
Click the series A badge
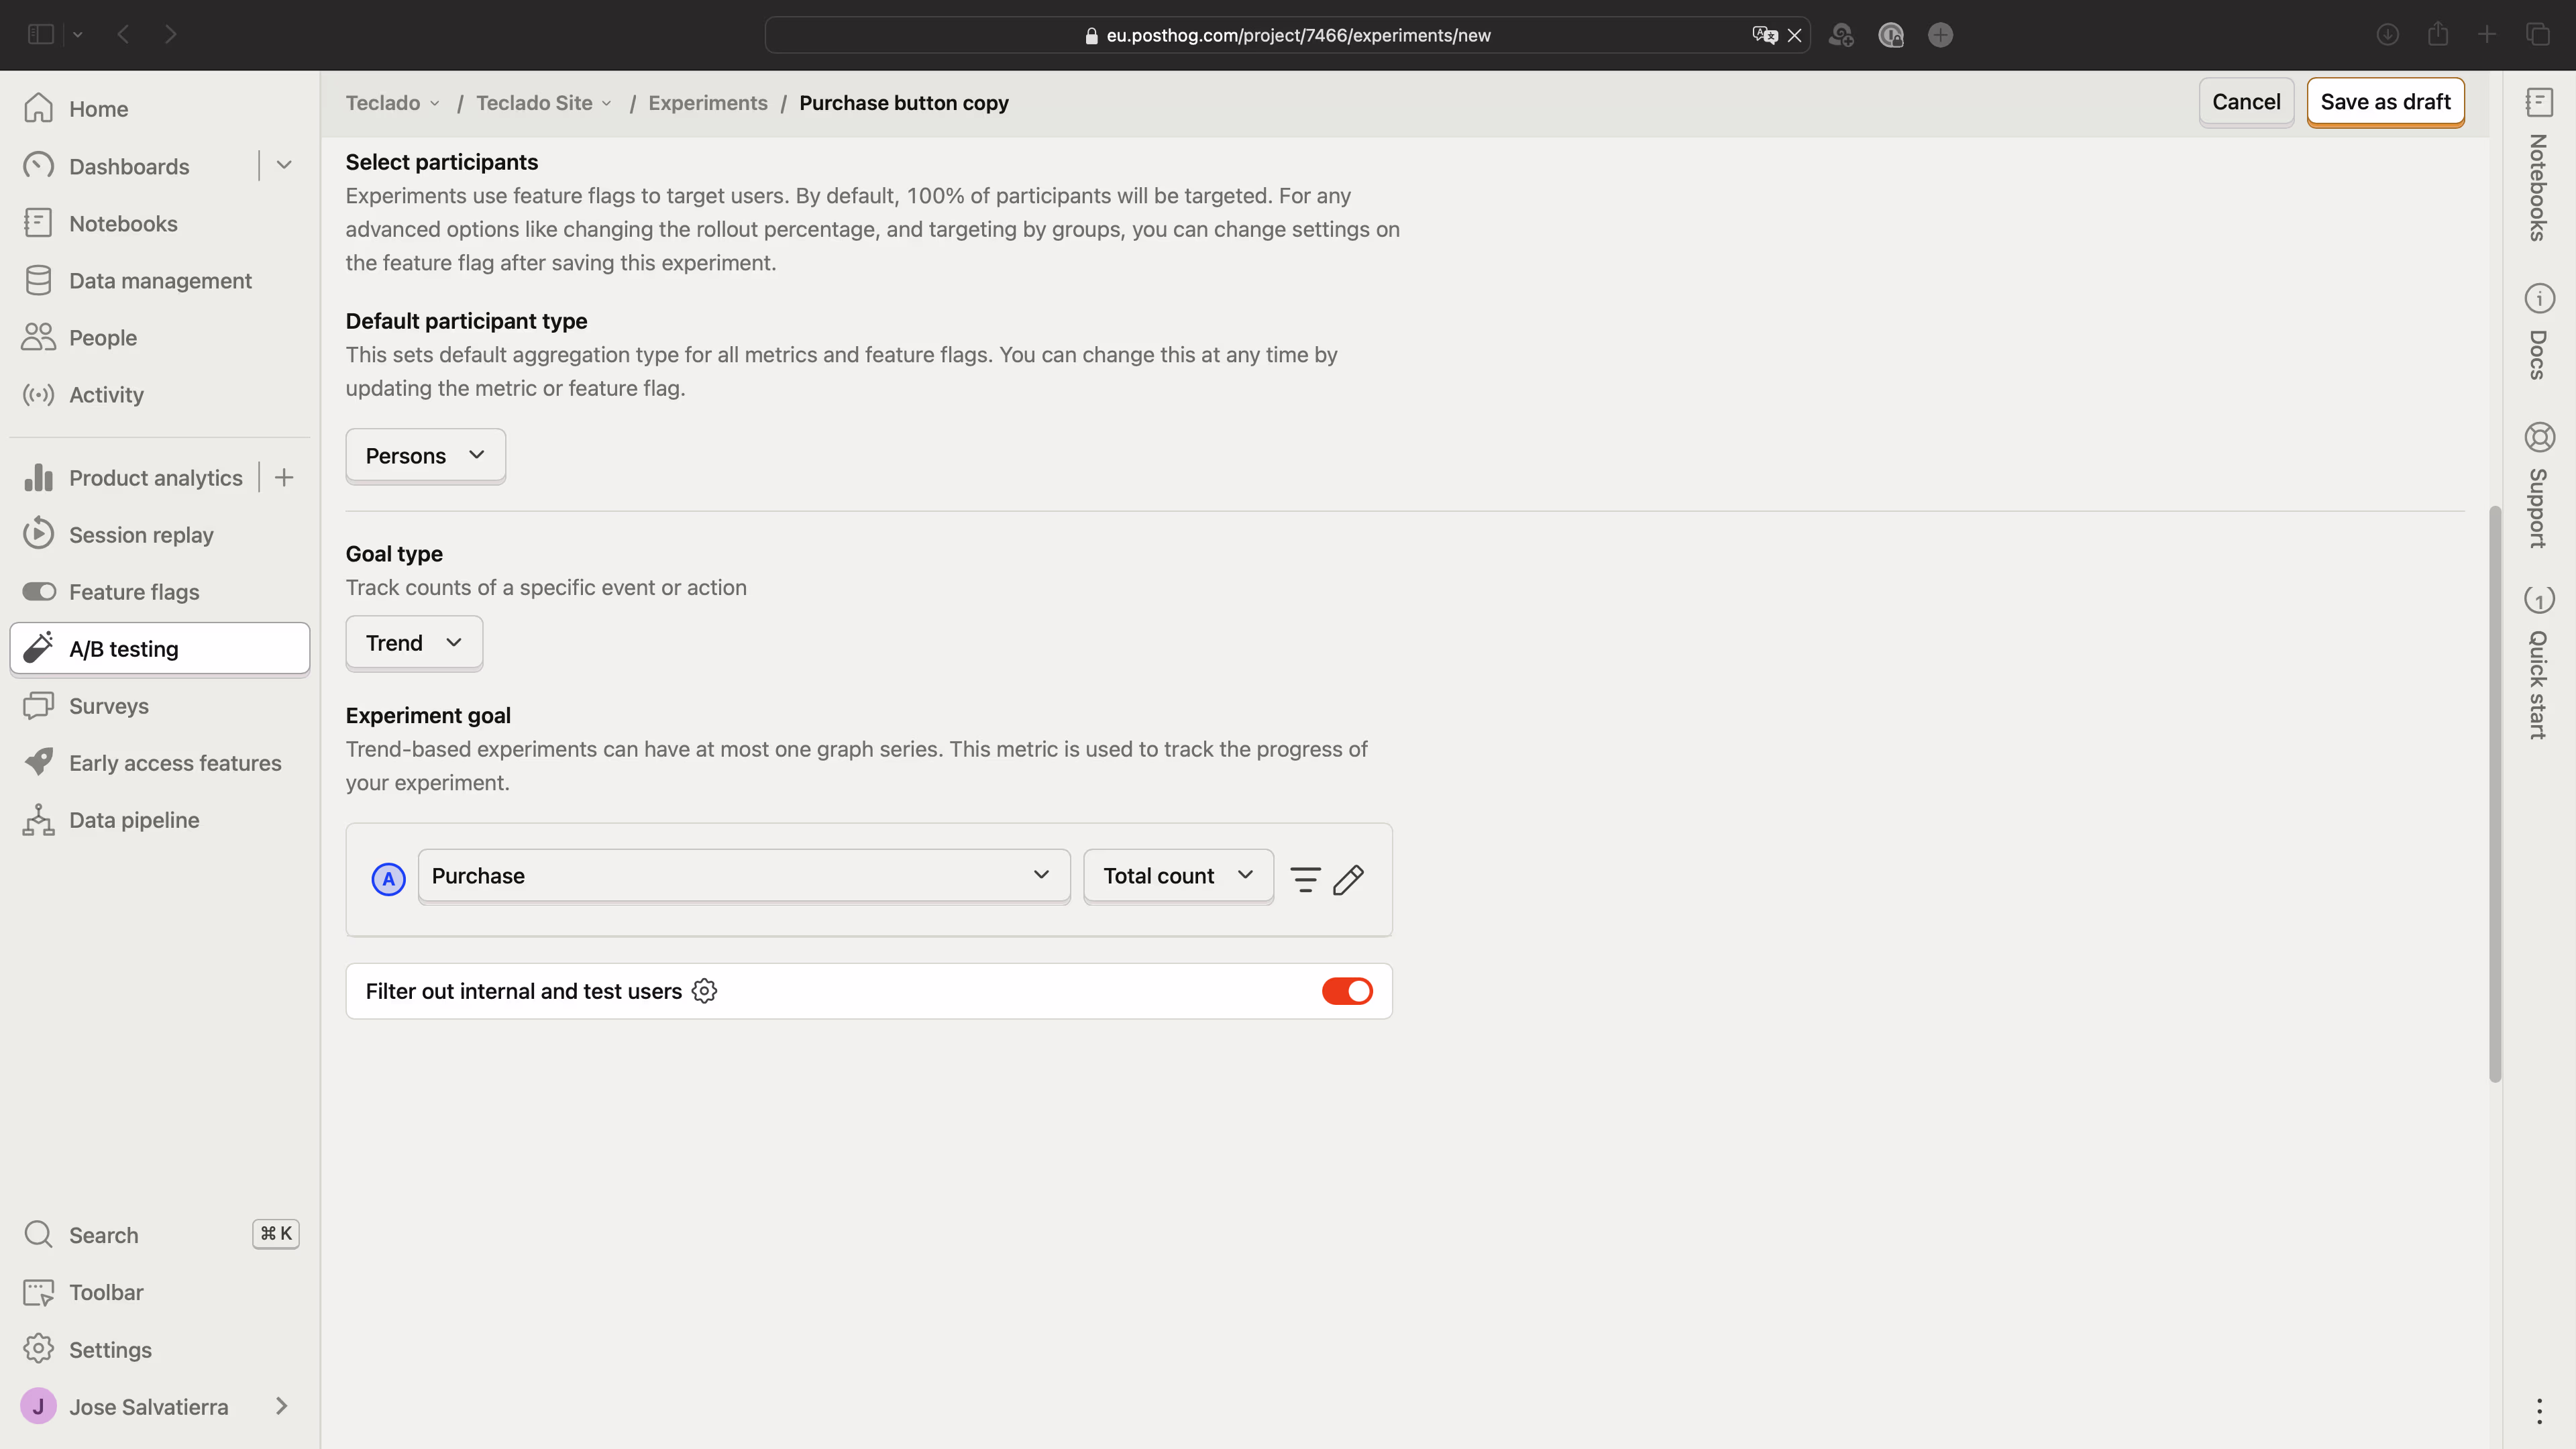(388, 879)
